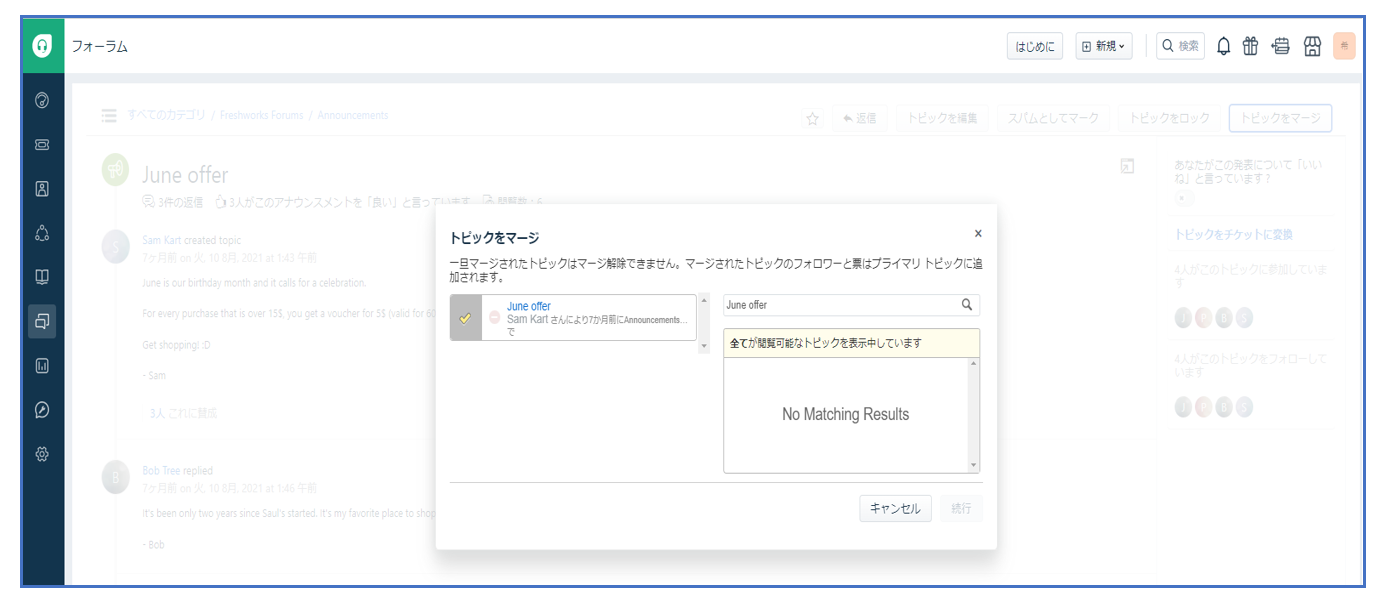This screenshot has width=1378, height=612.
Task: Click the No Matching Results text
Action: 845,414
